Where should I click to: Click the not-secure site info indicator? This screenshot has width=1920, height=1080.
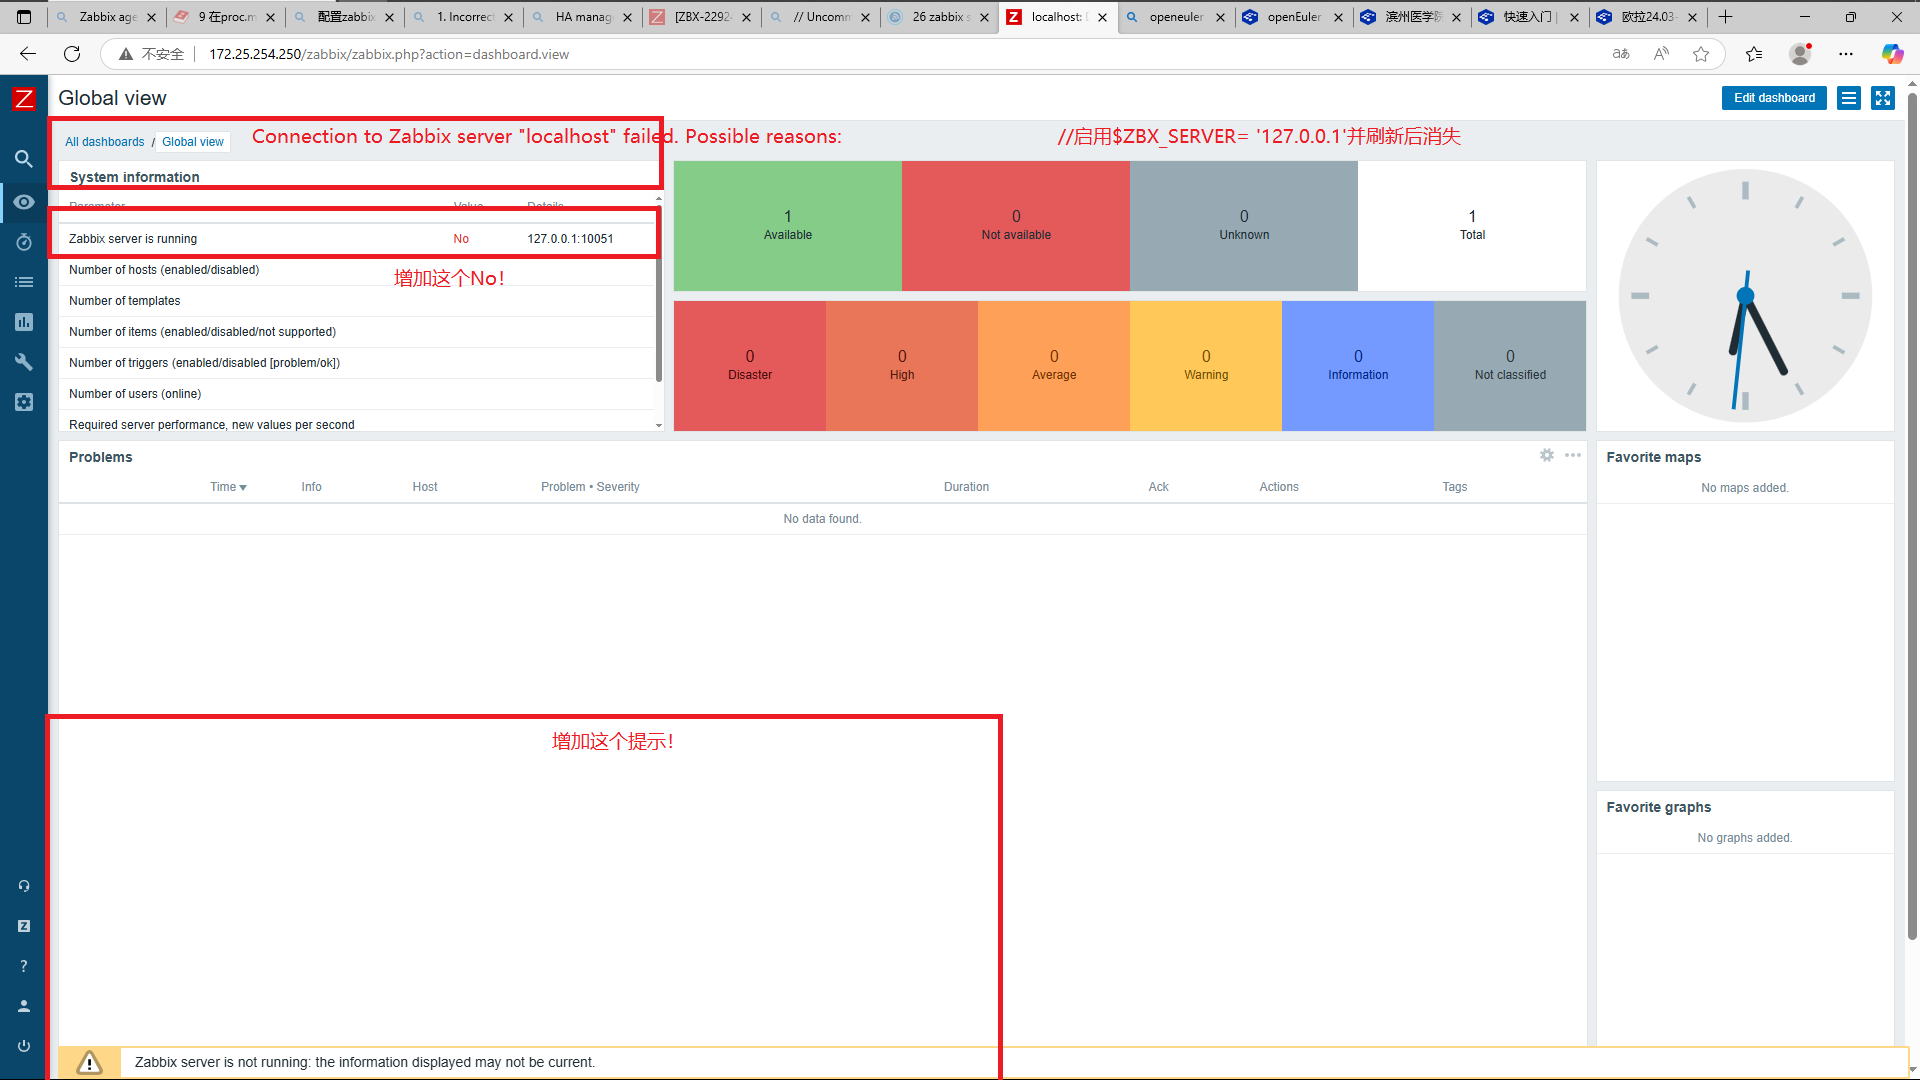click(151, 54)
